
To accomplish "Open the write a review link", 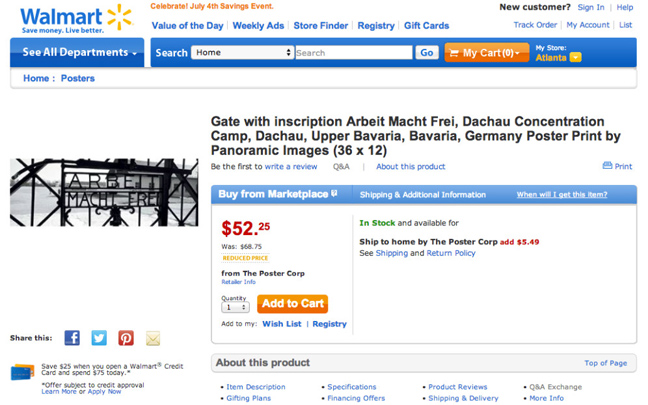I will point(291,167).
